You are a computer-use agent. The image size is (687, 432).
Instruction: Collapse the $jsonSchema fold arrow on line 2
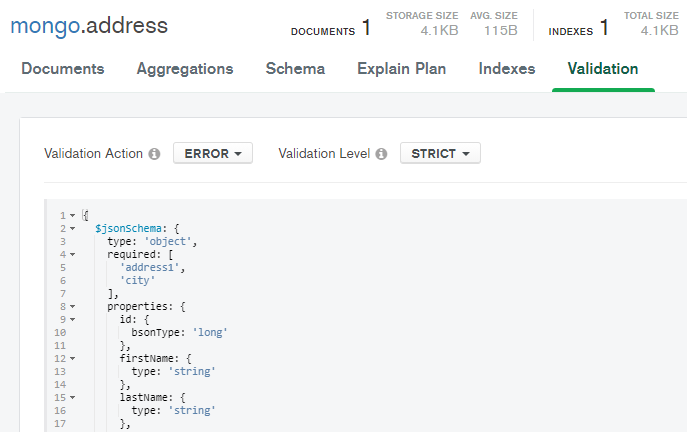(x=73, y=229)
